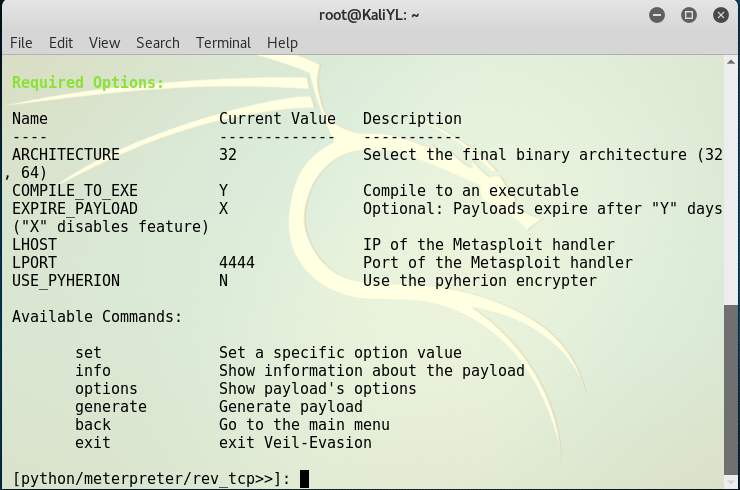Click 'Show payload's options' description
The width and height of the screenshot is (740, 490).
(x=318, y=389)
